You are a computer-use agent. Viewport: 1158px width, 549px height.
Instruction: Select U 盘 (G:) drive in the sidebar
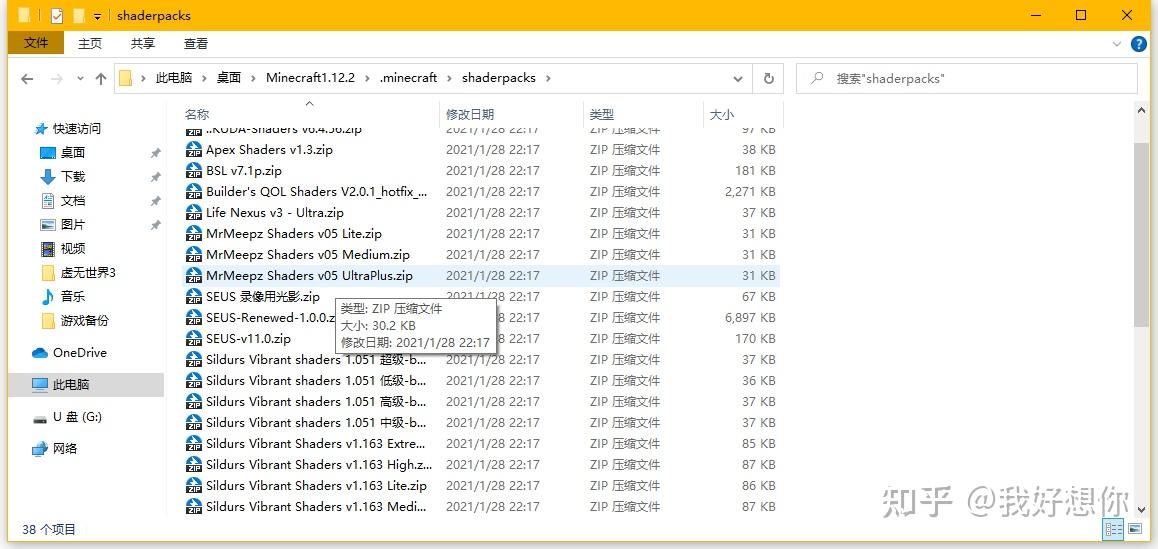(78, 417)
